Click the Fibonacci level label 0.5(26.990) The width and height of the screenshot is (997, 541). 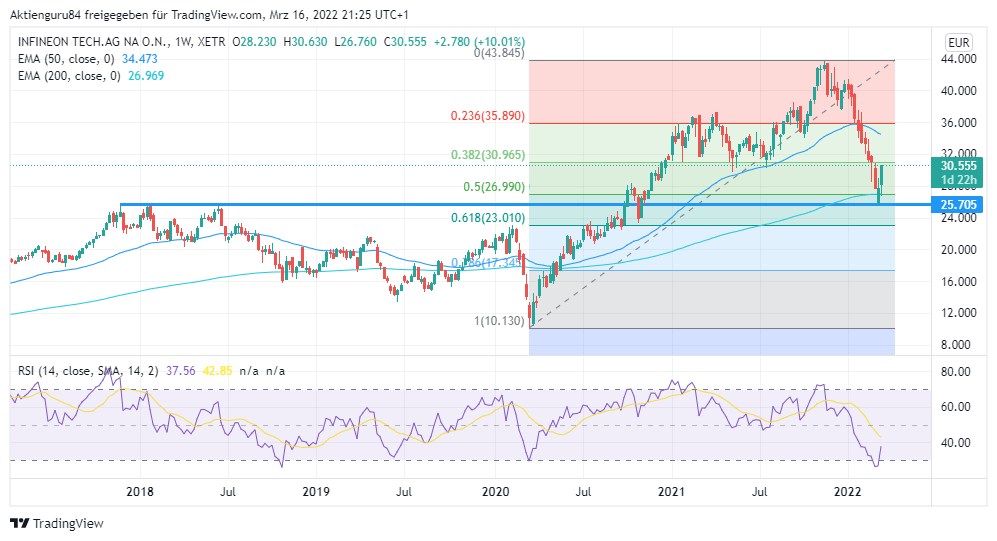[x=494, y=187]
